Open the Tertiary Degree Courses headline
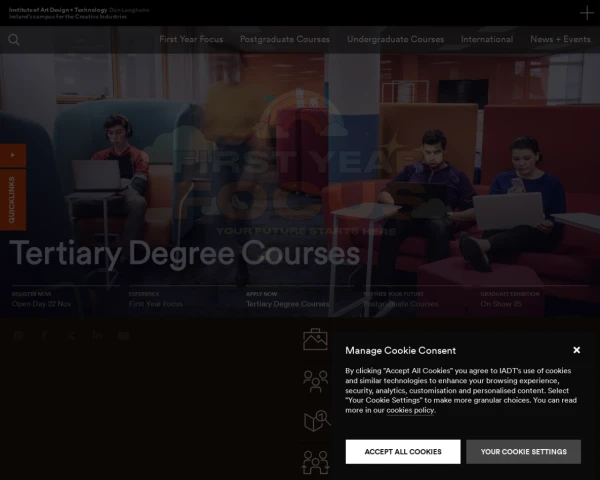The width and height of the screenshot is (600, 480). click(x=184, y=253)
